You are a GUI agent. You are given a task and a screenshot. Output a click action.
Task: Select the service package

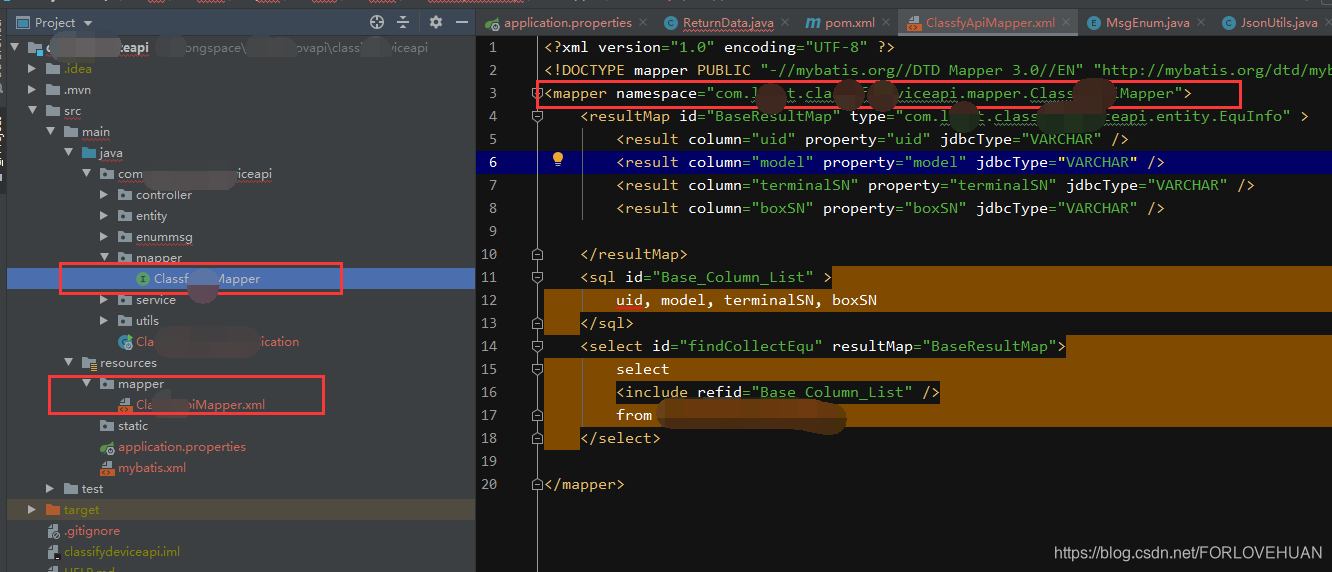point(156,300)
